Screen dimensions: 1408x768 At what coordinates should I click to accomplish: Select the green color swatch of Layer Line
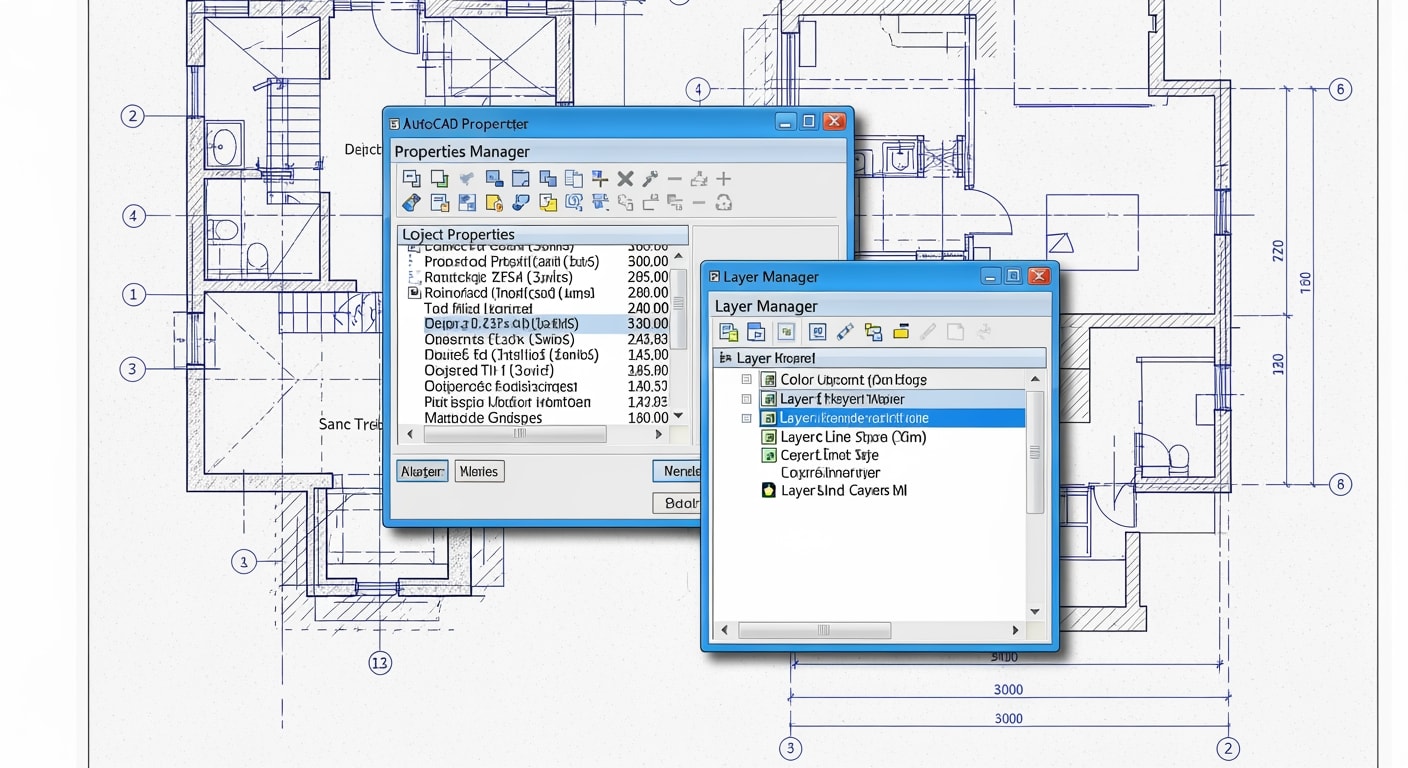[x=770, y=437]
